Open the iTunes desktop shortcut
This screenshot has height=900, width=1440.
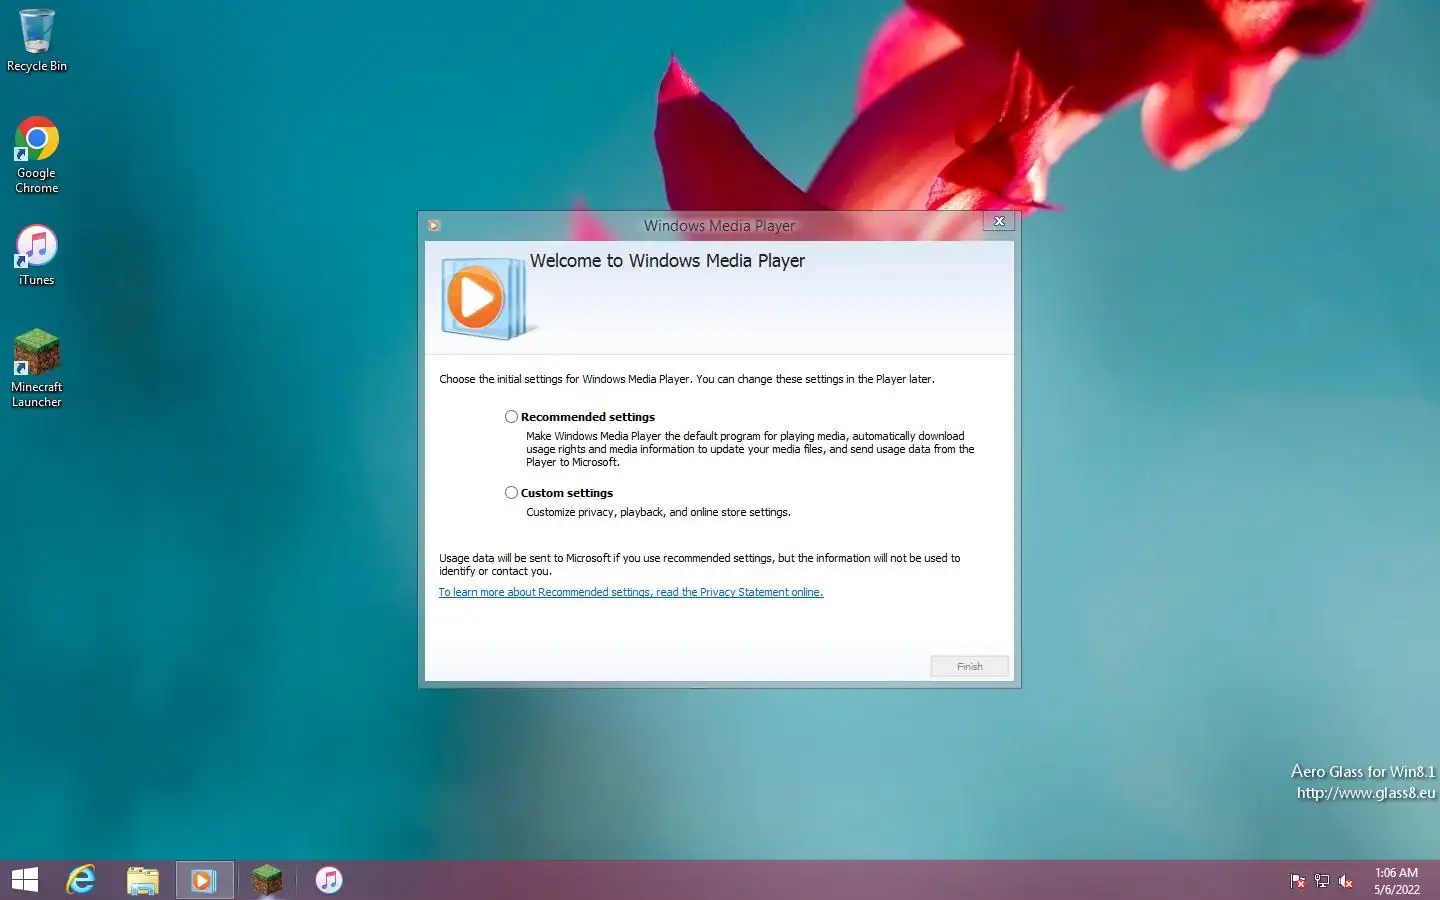(37, 255)
